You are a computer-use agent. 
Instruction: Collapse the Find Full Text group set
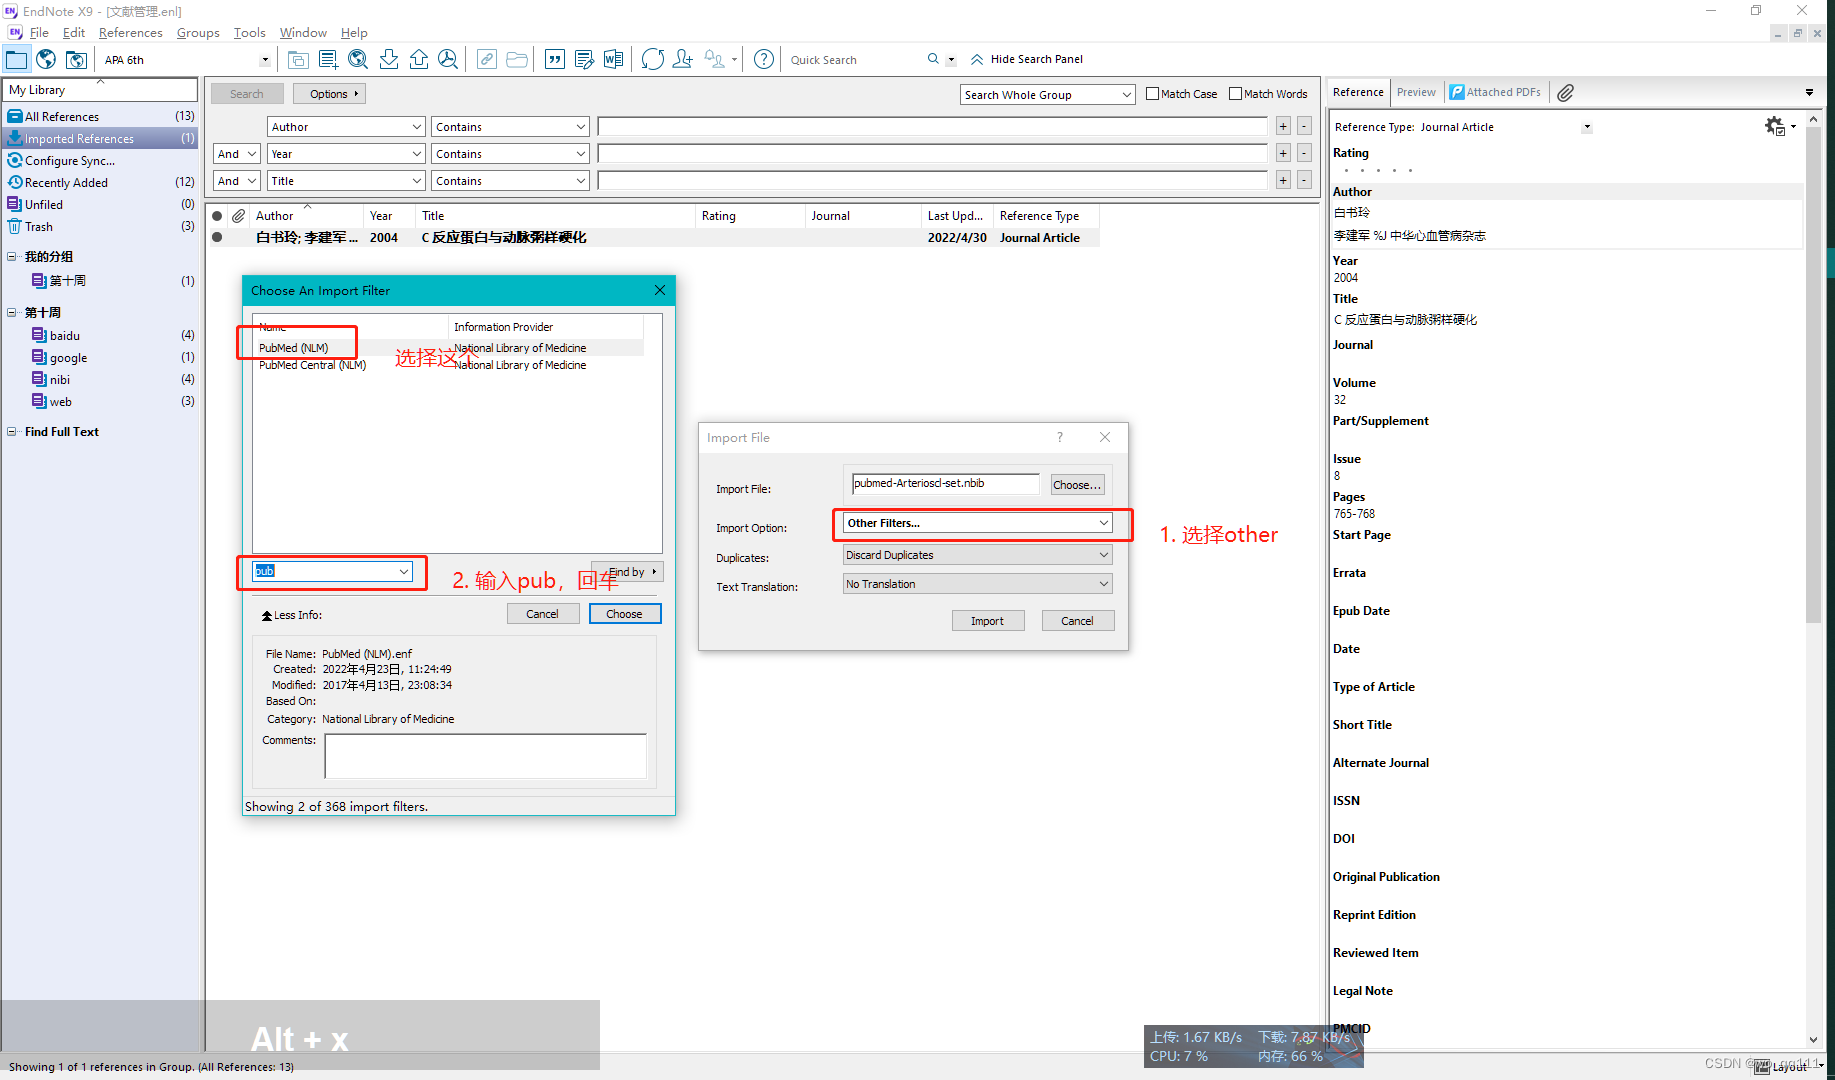point(12,432)
